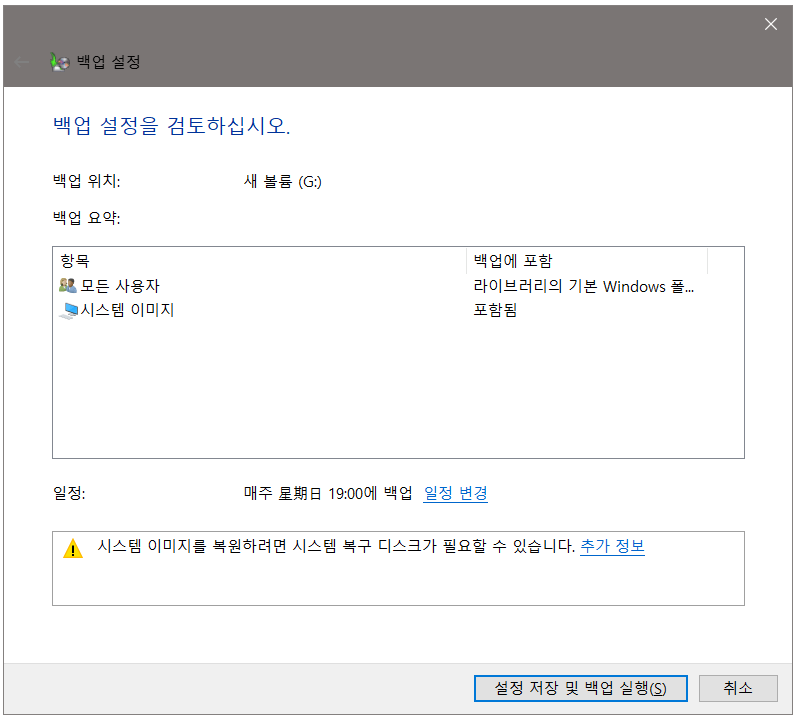Click the 포함됨 value cell

495,310
